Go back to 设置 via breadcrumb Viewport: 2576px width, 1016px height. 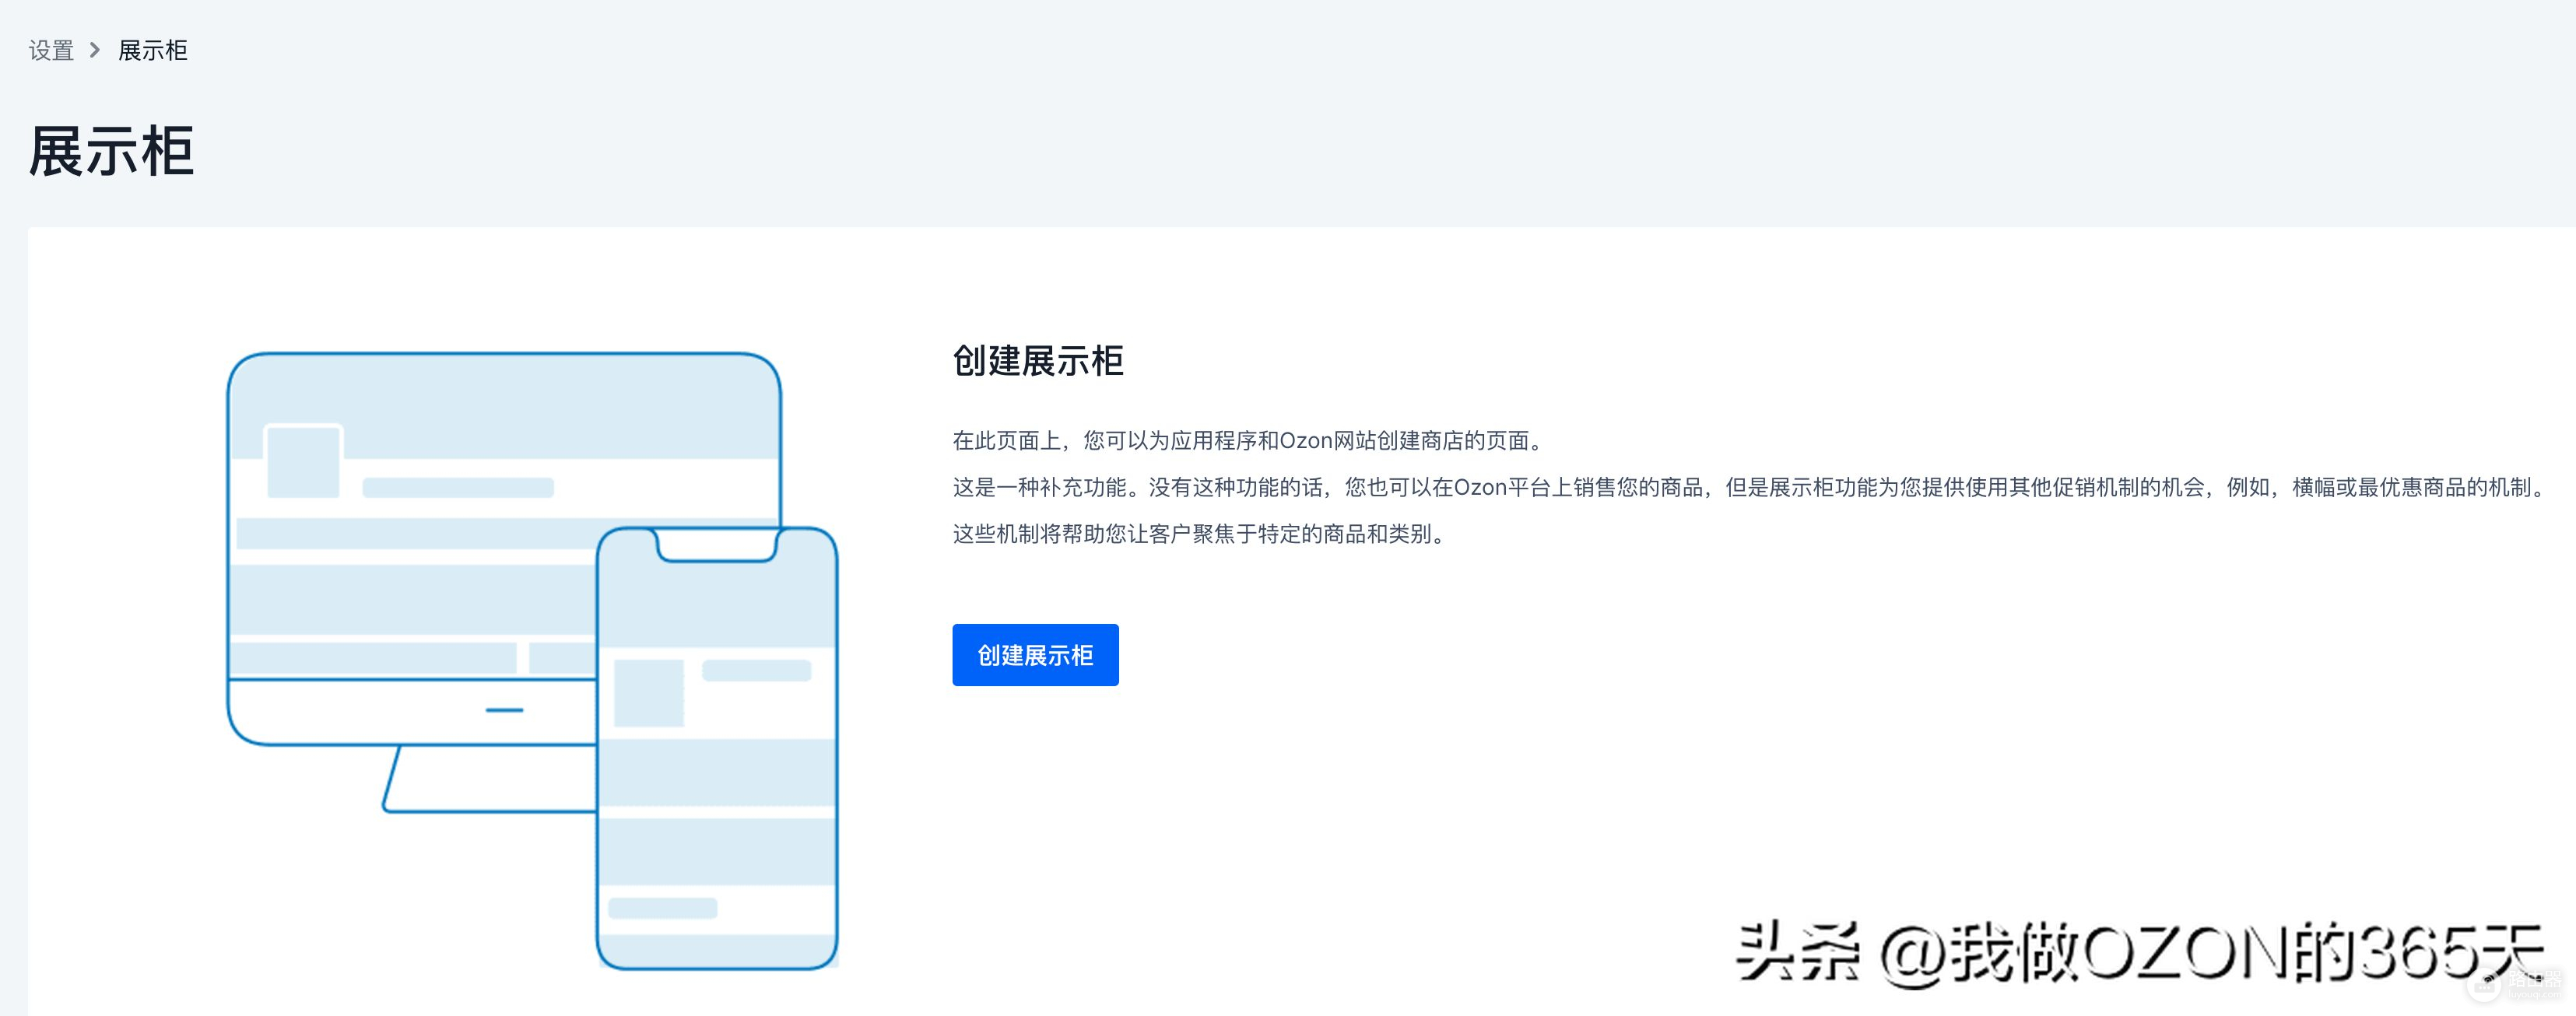[51, 50]
